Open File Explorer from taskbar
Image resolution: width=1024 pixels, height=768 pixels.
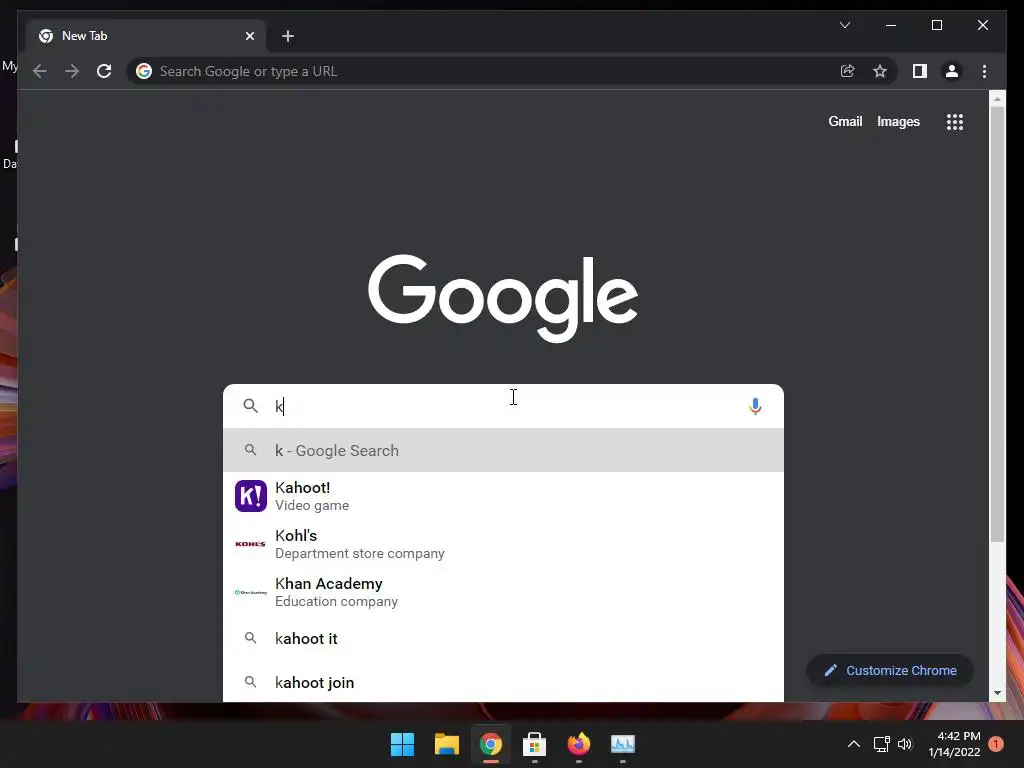(447, 744)
